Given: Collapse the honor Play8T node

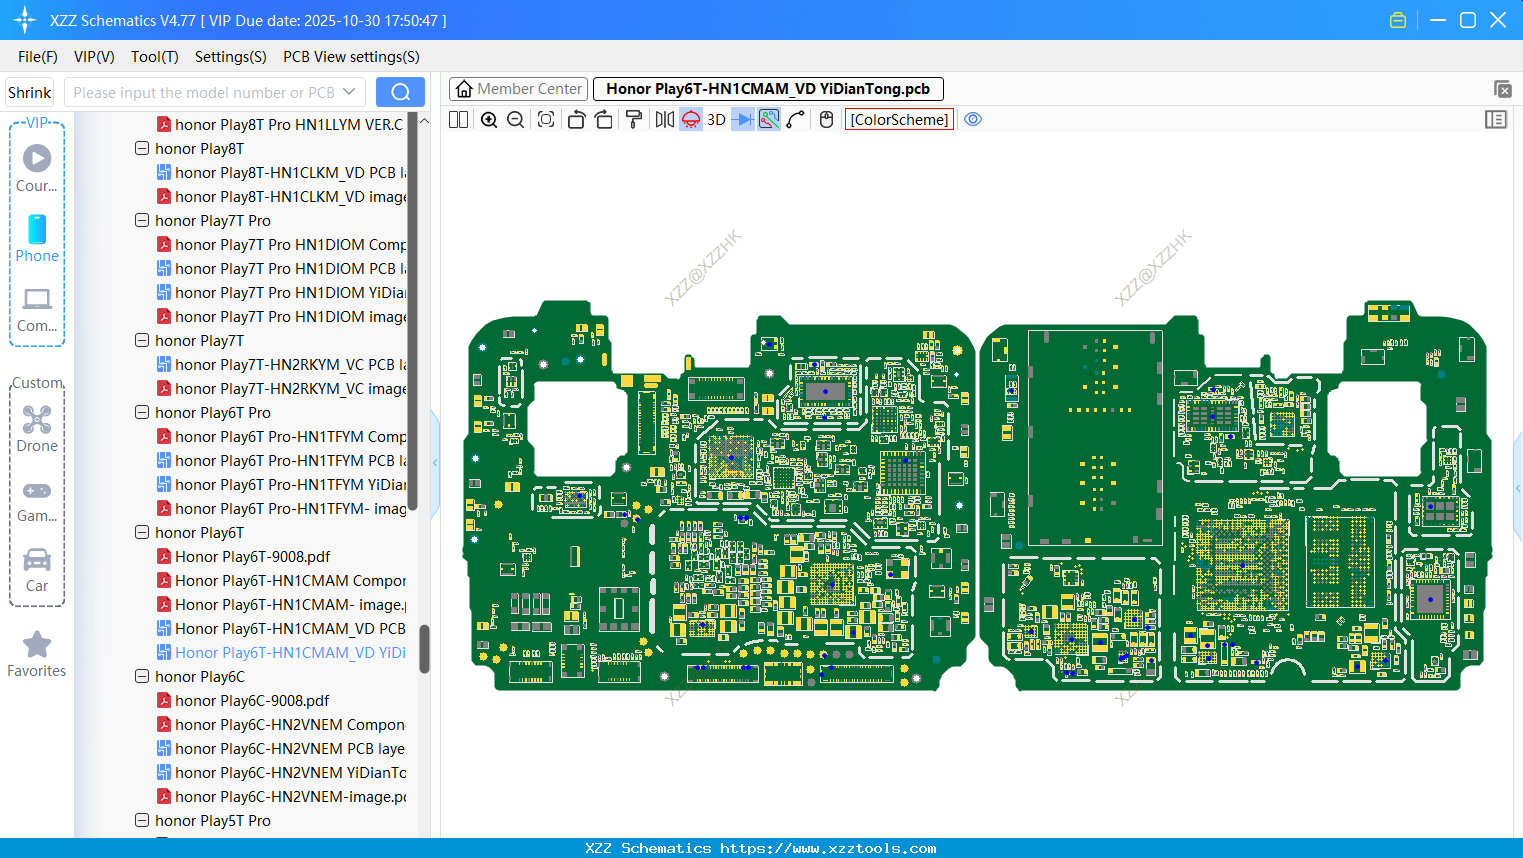Looking at the screenshot, I should point(142,148).
